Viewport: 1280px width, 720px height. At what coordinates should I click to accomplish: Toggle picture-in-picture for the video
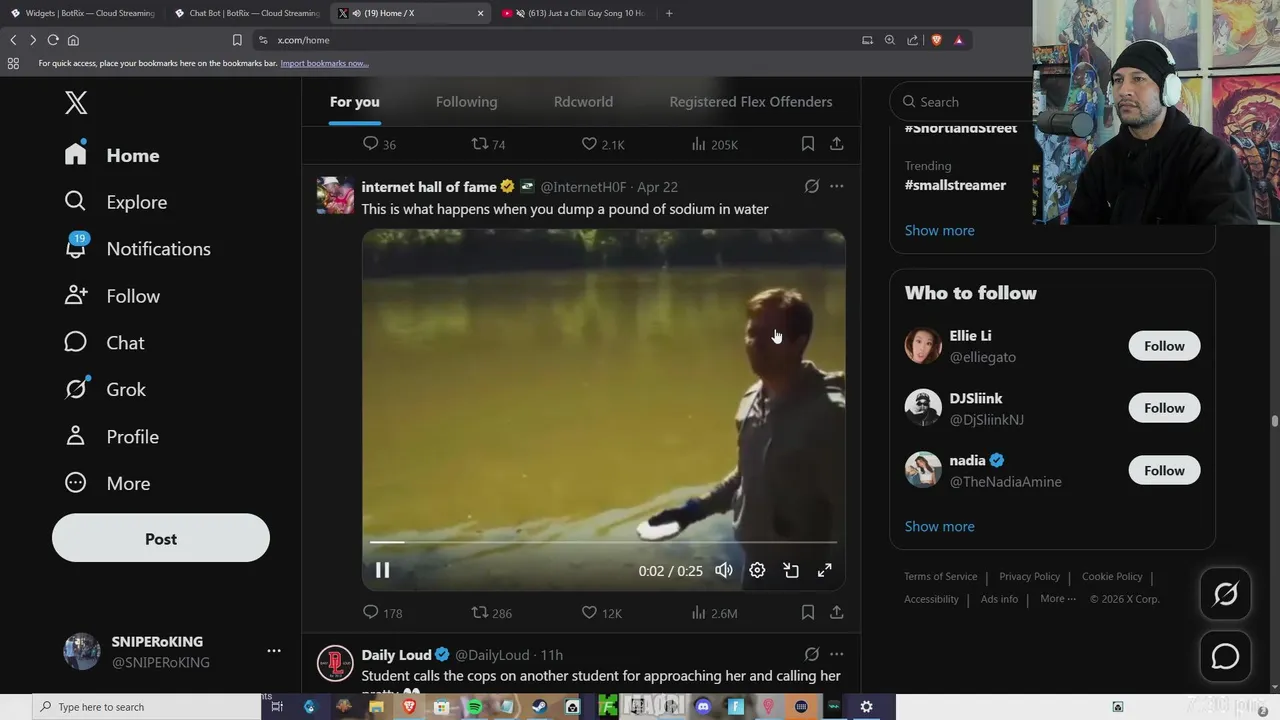[791, 570]
